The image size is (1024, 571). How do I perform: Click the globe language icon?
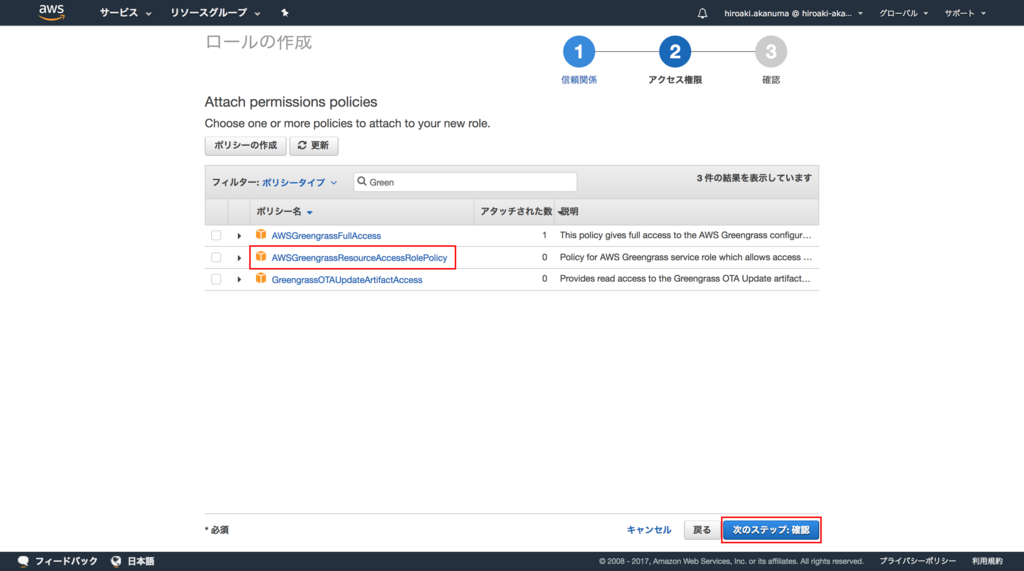(116, 561)
